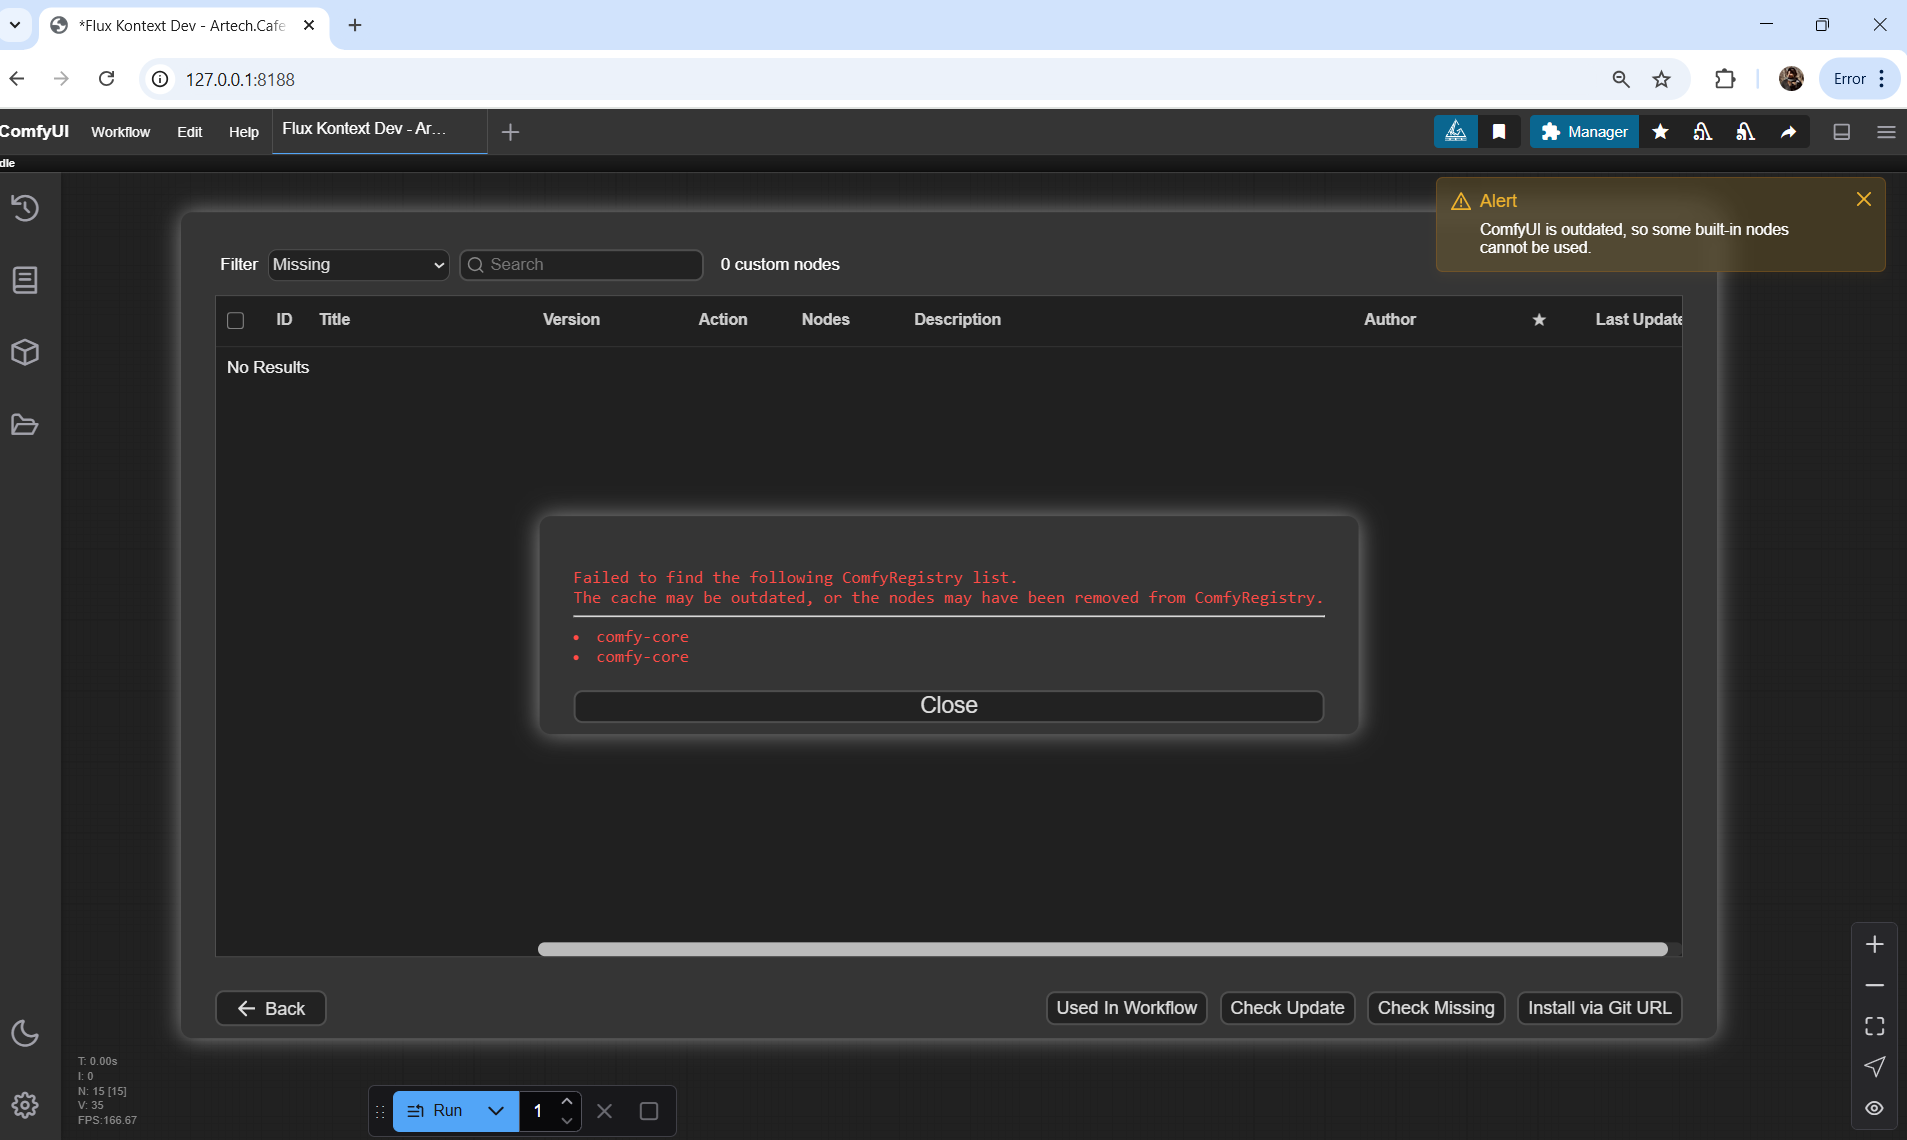Click the horizontal scrollbar of the table
Viewport: 1907px width, 1140px height.
1102,949
